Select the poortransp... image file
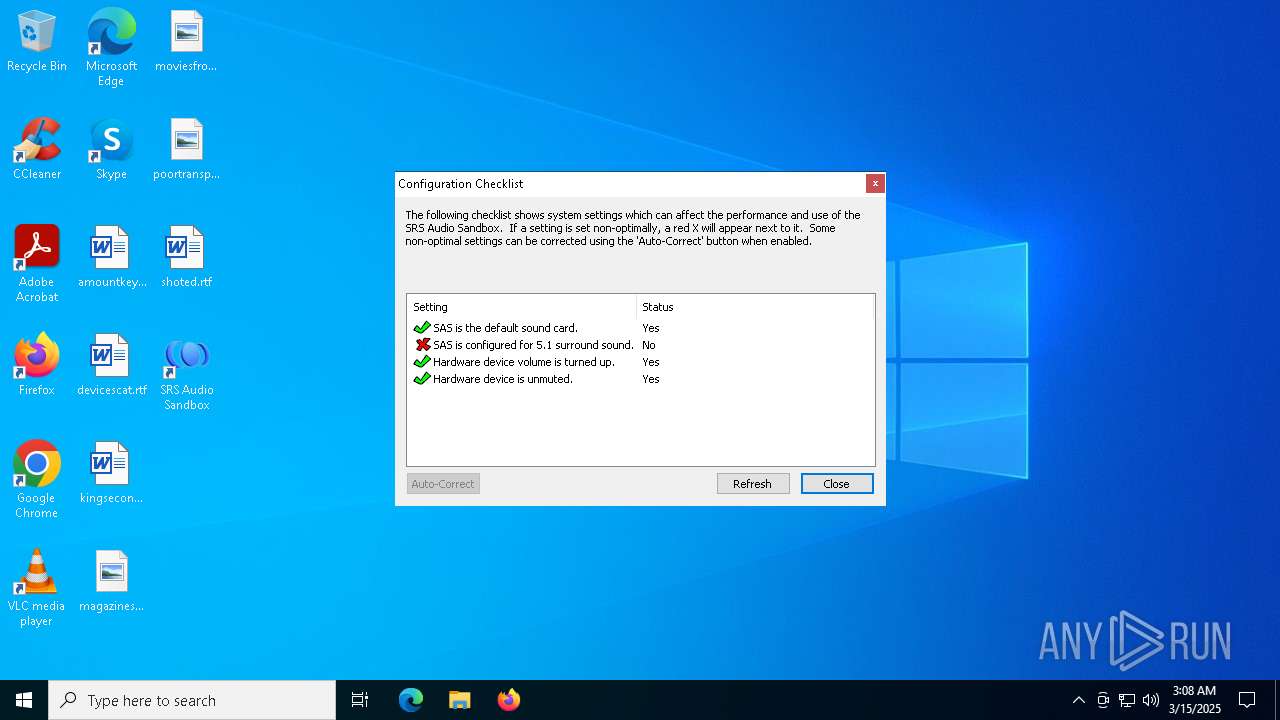1280x720 pixels. pos(186,150)
